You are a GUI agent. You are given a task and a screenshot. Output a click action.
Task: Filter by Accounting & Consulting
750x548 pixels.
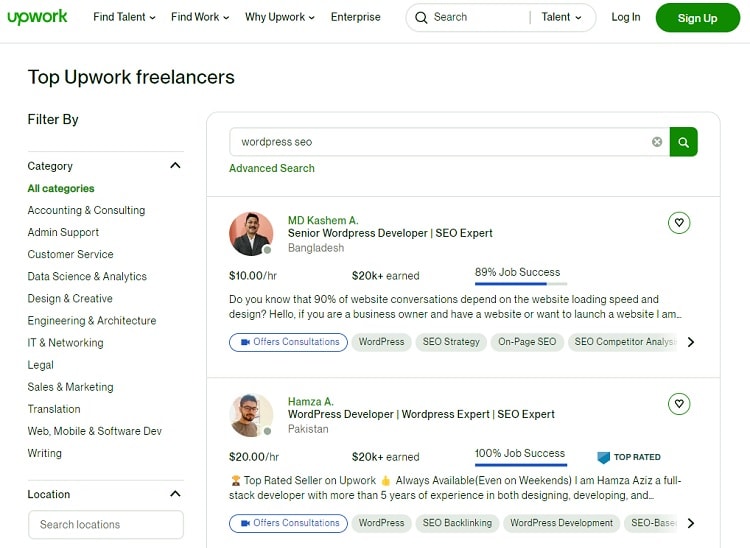tap(86, 210)
